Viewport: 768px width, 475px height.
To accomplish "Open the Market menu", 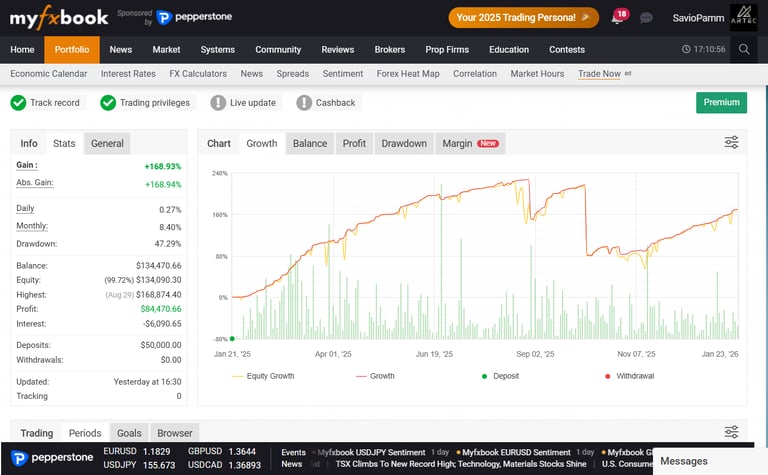I will (x=166, y=49).
